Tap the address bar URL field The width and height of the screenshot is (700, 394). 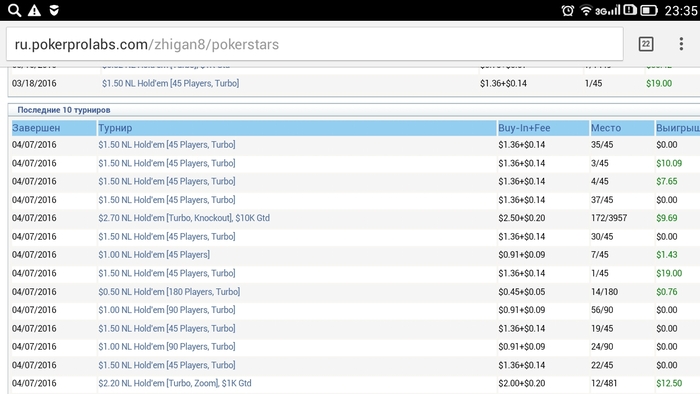(315, 44)
